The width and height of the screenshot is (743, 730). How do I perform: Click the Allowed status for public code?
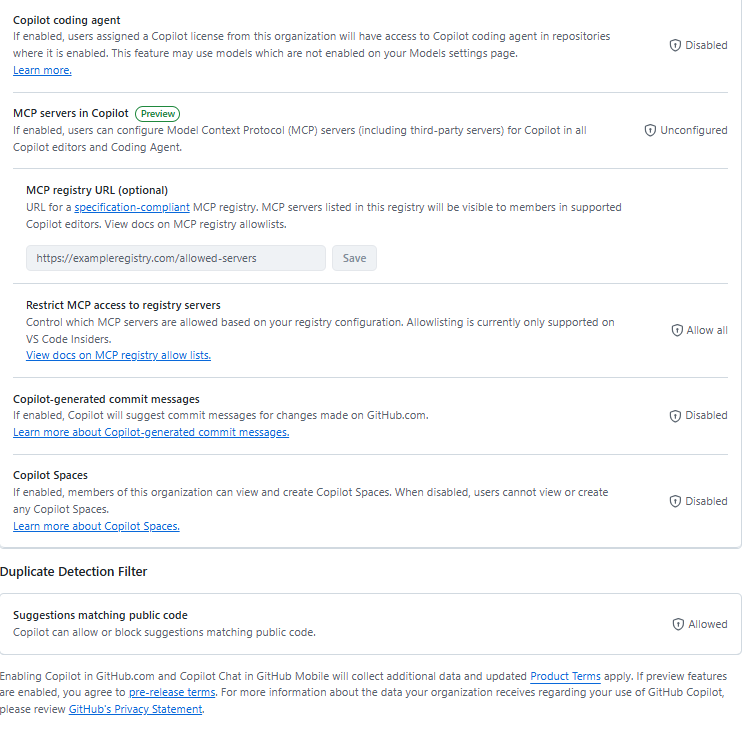pos(708,624)
